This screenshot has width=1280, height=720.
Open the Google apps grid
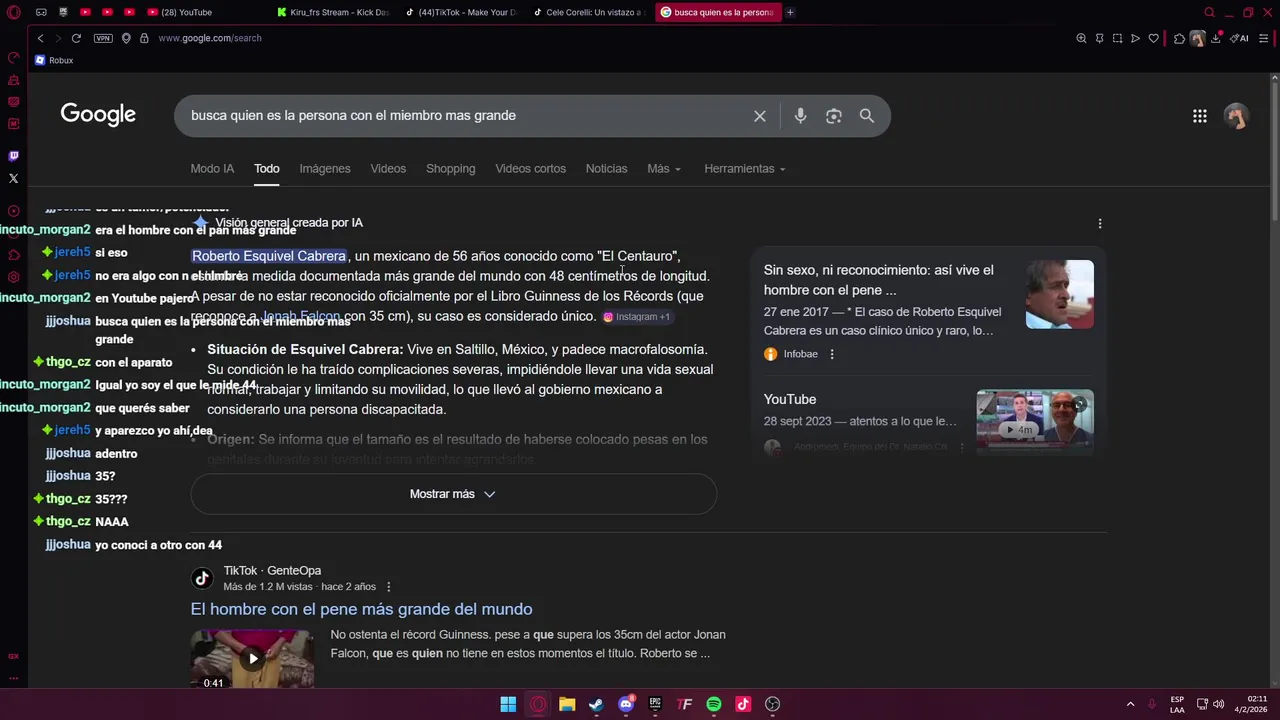1200,116
